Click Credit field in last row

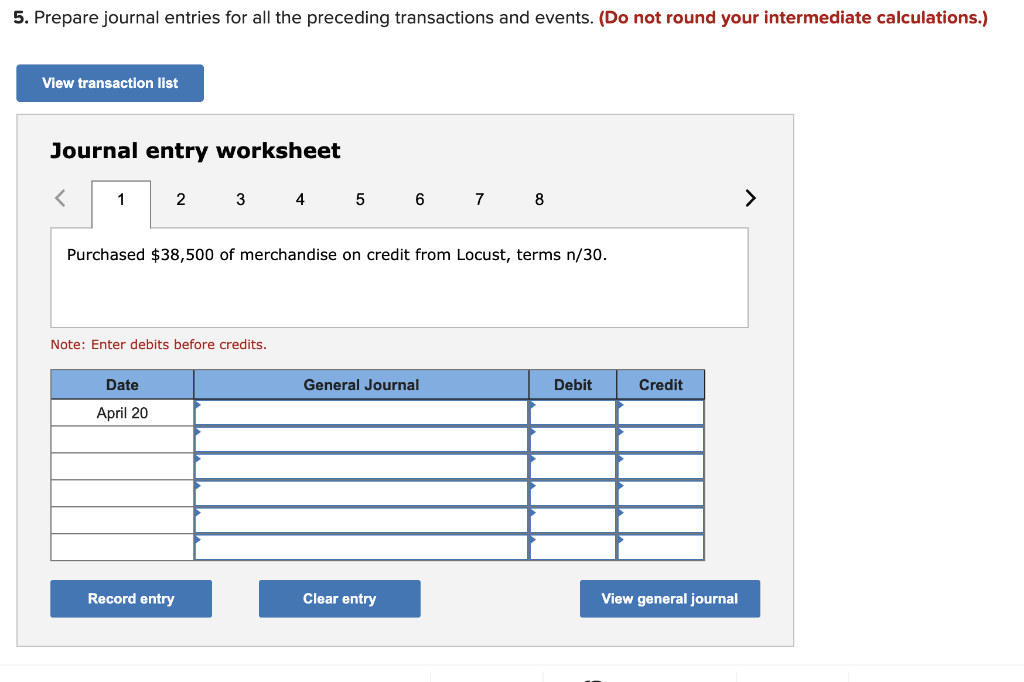661,547
